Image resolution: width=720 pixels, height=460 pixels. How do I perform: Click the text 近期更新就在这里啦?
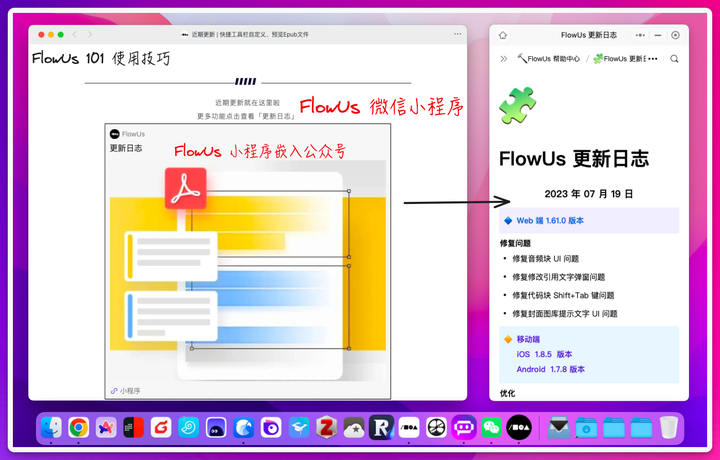coord(247,103)
